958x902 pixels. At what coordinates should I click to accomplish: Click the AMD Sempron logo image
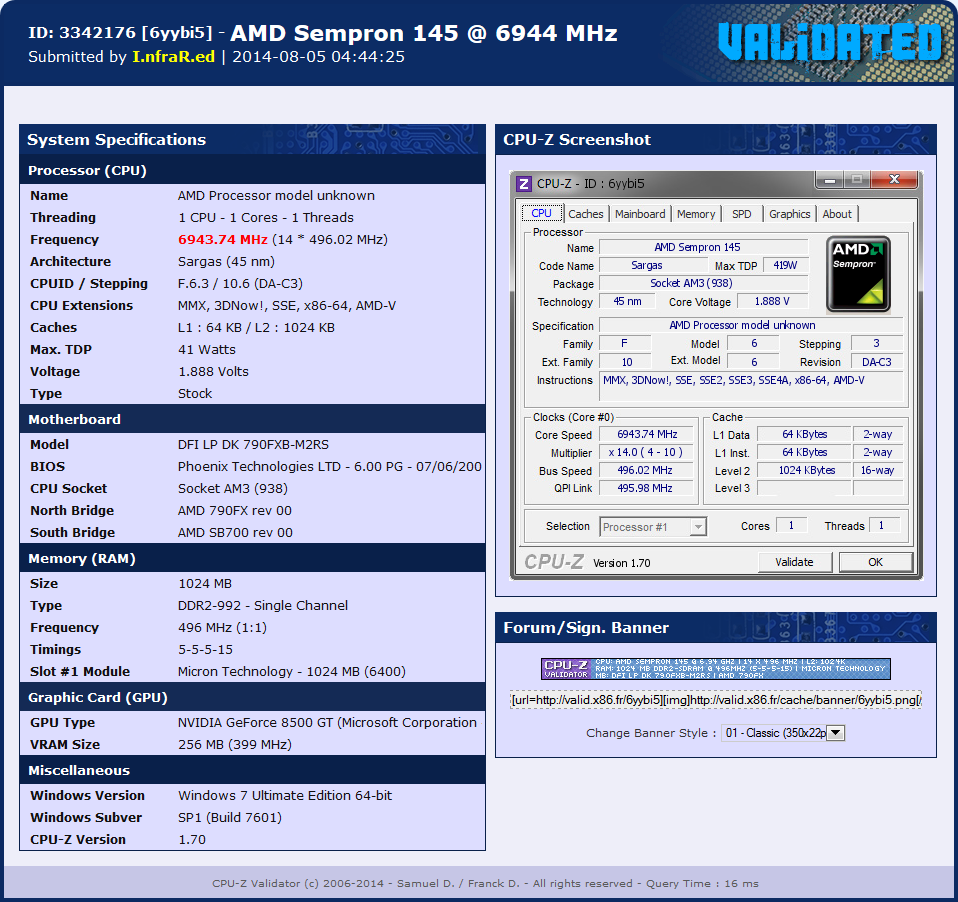(x=858, y=275)
